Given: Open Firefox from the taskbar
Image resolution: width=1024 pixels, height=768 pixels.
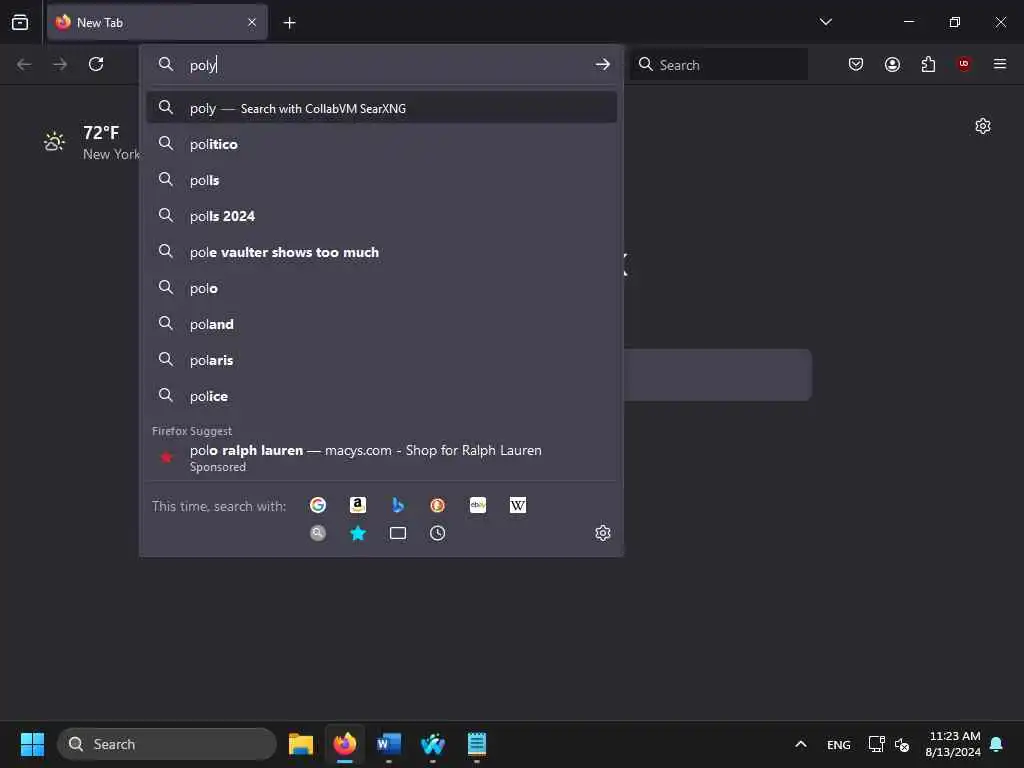Looking at the screenshot, I should coord(345,744).
